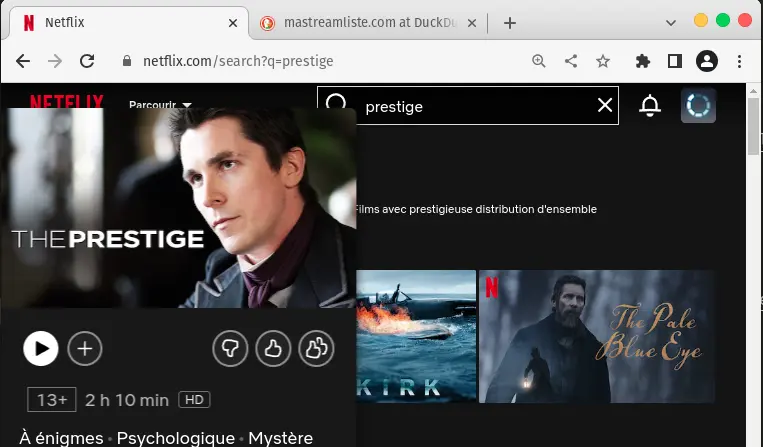Add The Prestige to My List
The width and height of the screenshot is (763, 447).
click(85, 348)
